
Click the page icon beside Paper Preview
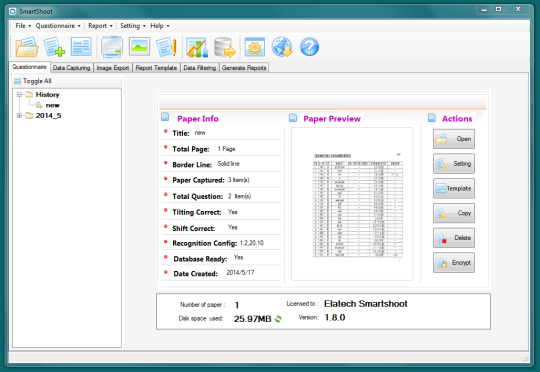pyautogui.click(x=293, y=118)
